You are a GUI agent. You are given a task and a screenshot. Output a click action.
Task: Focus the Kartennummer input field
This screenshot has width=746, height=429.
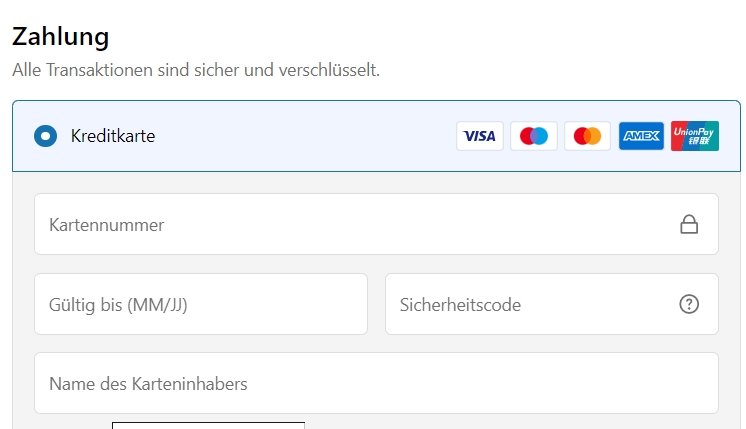[x=376, y=224]
